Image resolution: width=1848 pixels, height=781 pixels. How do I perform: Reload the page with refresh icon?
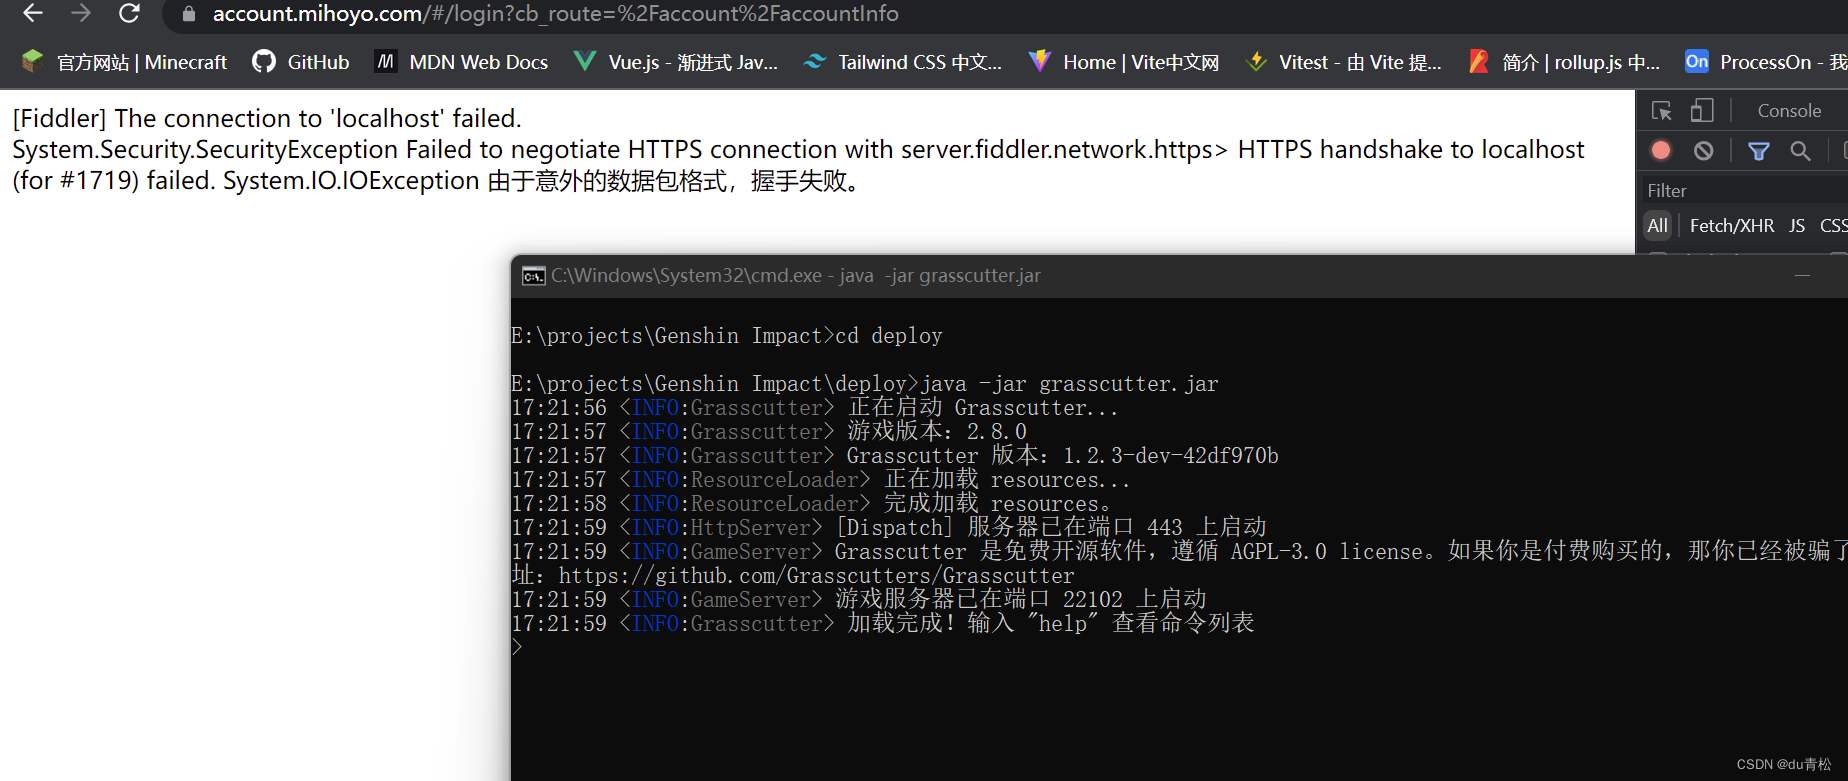point(129,13)
